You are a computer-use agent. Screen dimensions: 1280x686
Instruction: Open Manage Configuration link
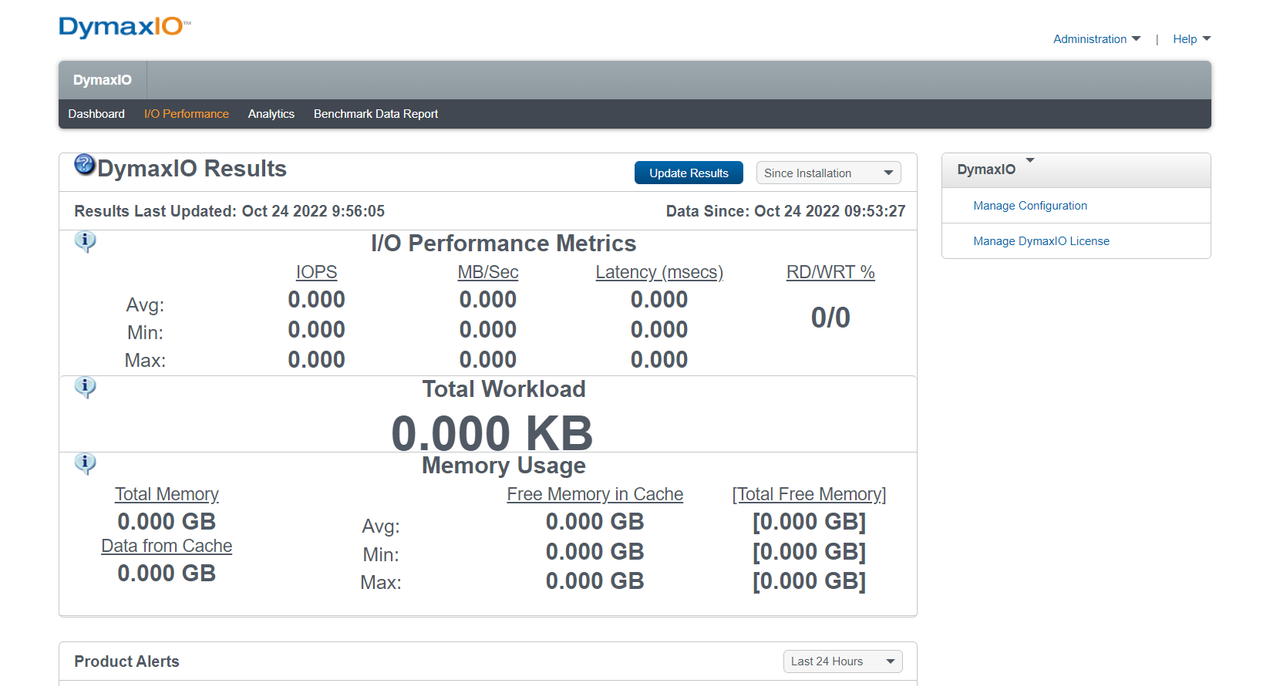tap(1030, 206)
